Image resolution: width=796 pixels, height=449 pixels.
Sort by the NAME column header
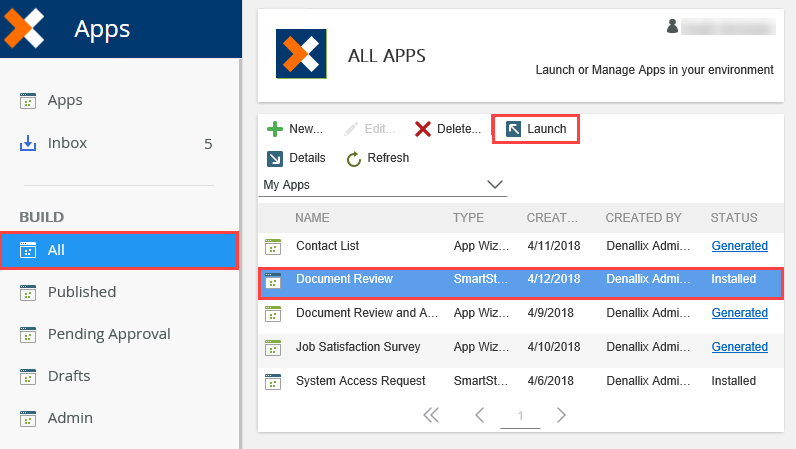312,218
